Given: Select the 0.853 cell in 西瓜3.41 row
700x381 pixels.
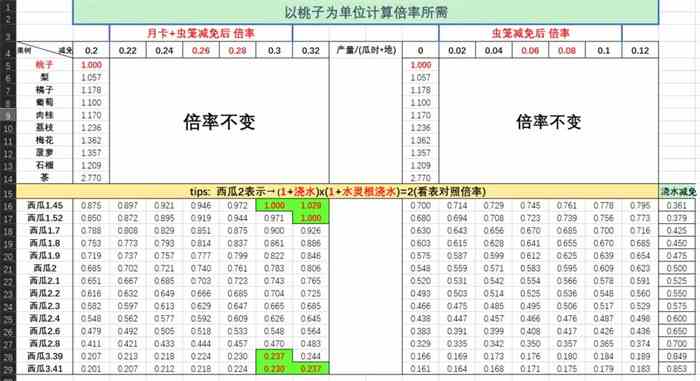Looking at the screenshot, I should click(x=677, y=368).
